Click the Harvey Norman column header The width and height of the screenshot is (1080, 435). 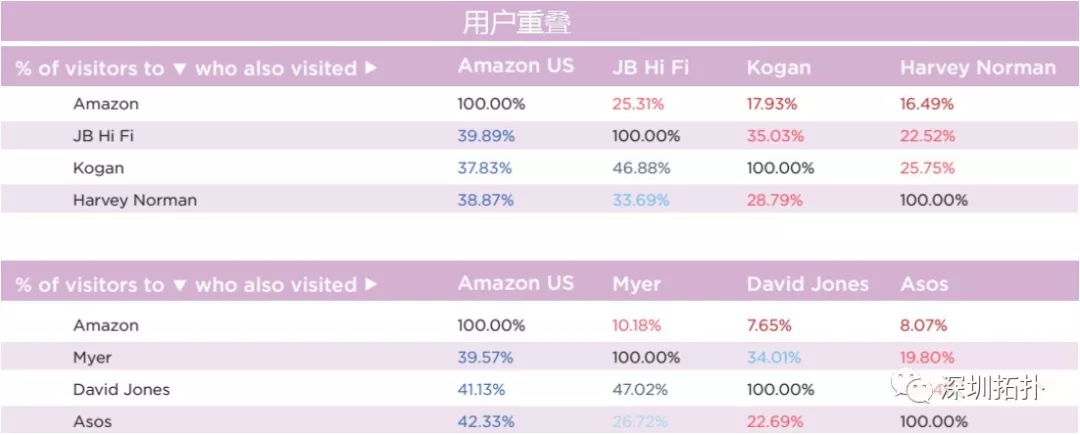pos(977,68)
